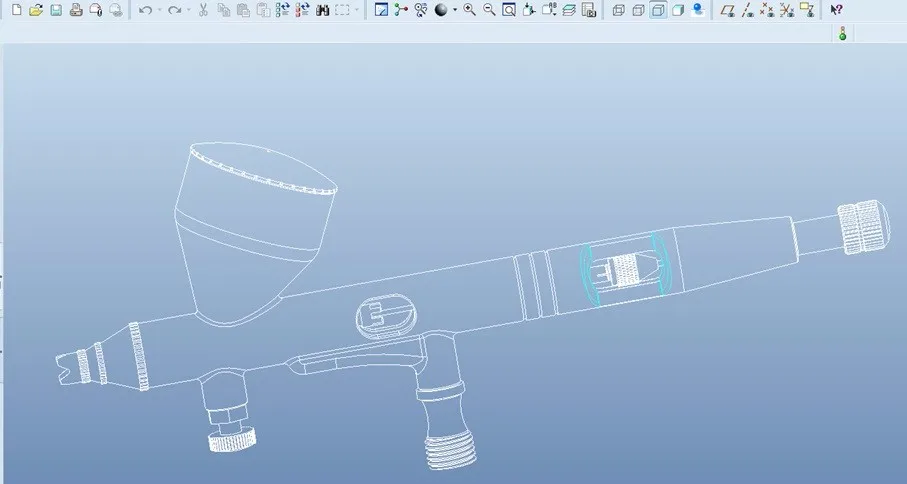
Task: Select the Zoom In magnifier
Action: pyautogui.click(x=470, y=9)
